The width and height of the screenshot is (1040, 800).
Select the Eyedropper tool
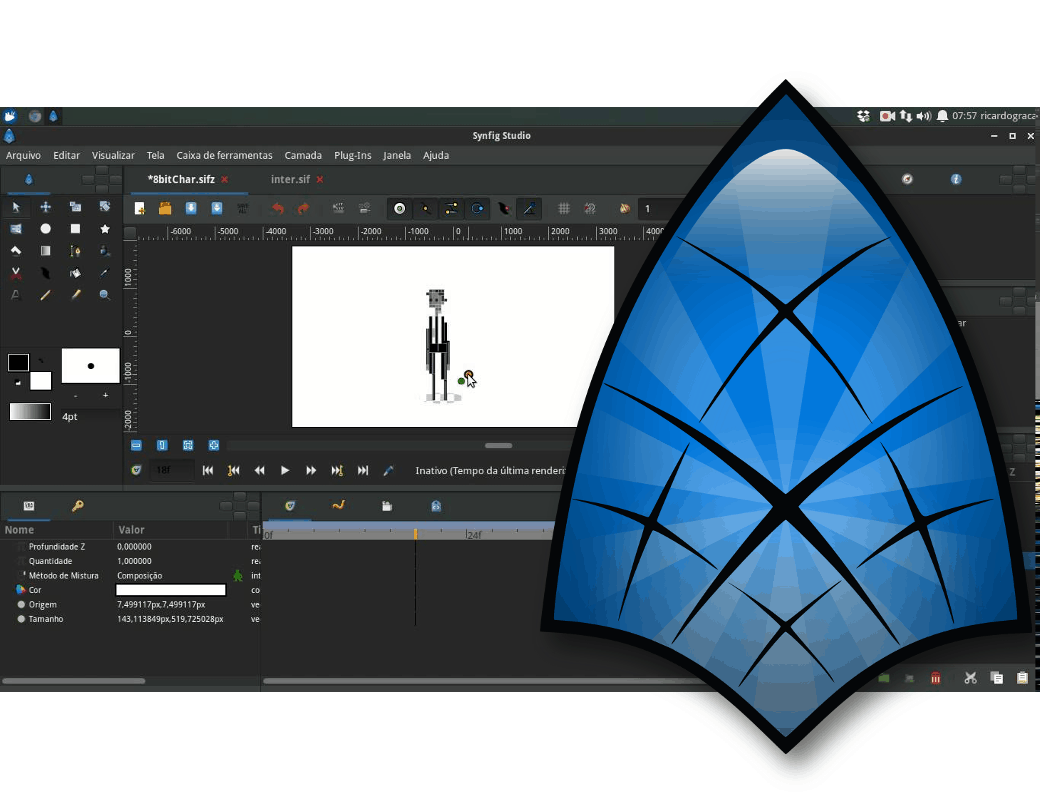tap(105, 273)
